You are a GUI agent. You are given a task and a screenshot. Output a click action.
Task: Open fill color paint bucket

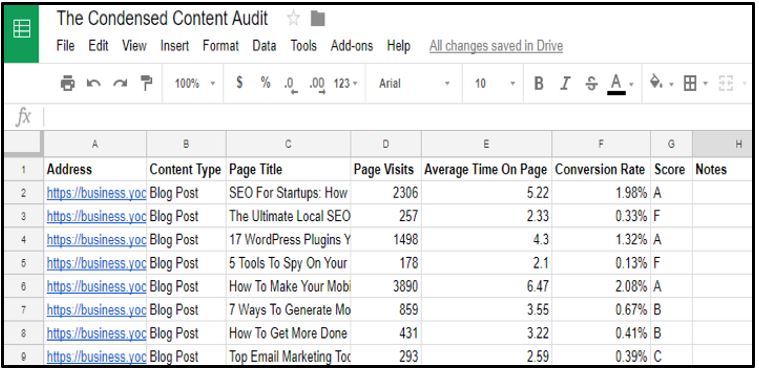pos(656,82)
